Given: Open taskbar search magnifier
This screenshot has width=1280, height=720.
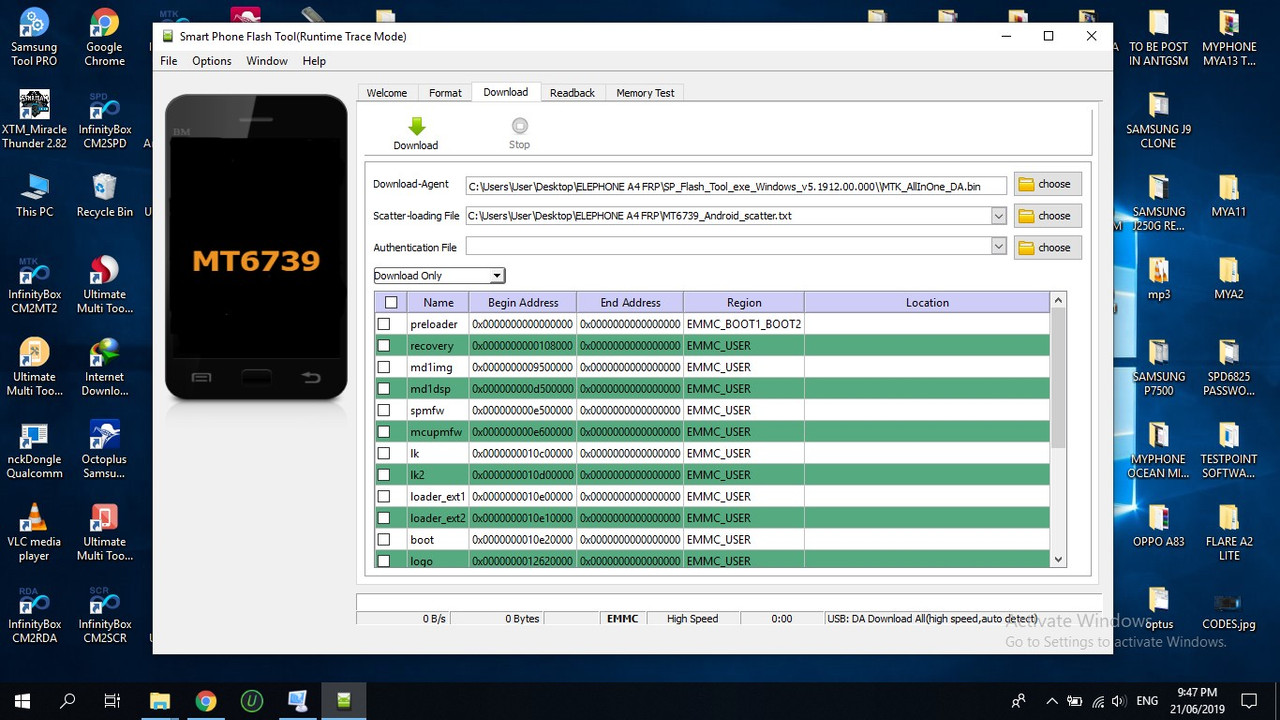Looking at the screenshot, I should (x=68, y=700).
